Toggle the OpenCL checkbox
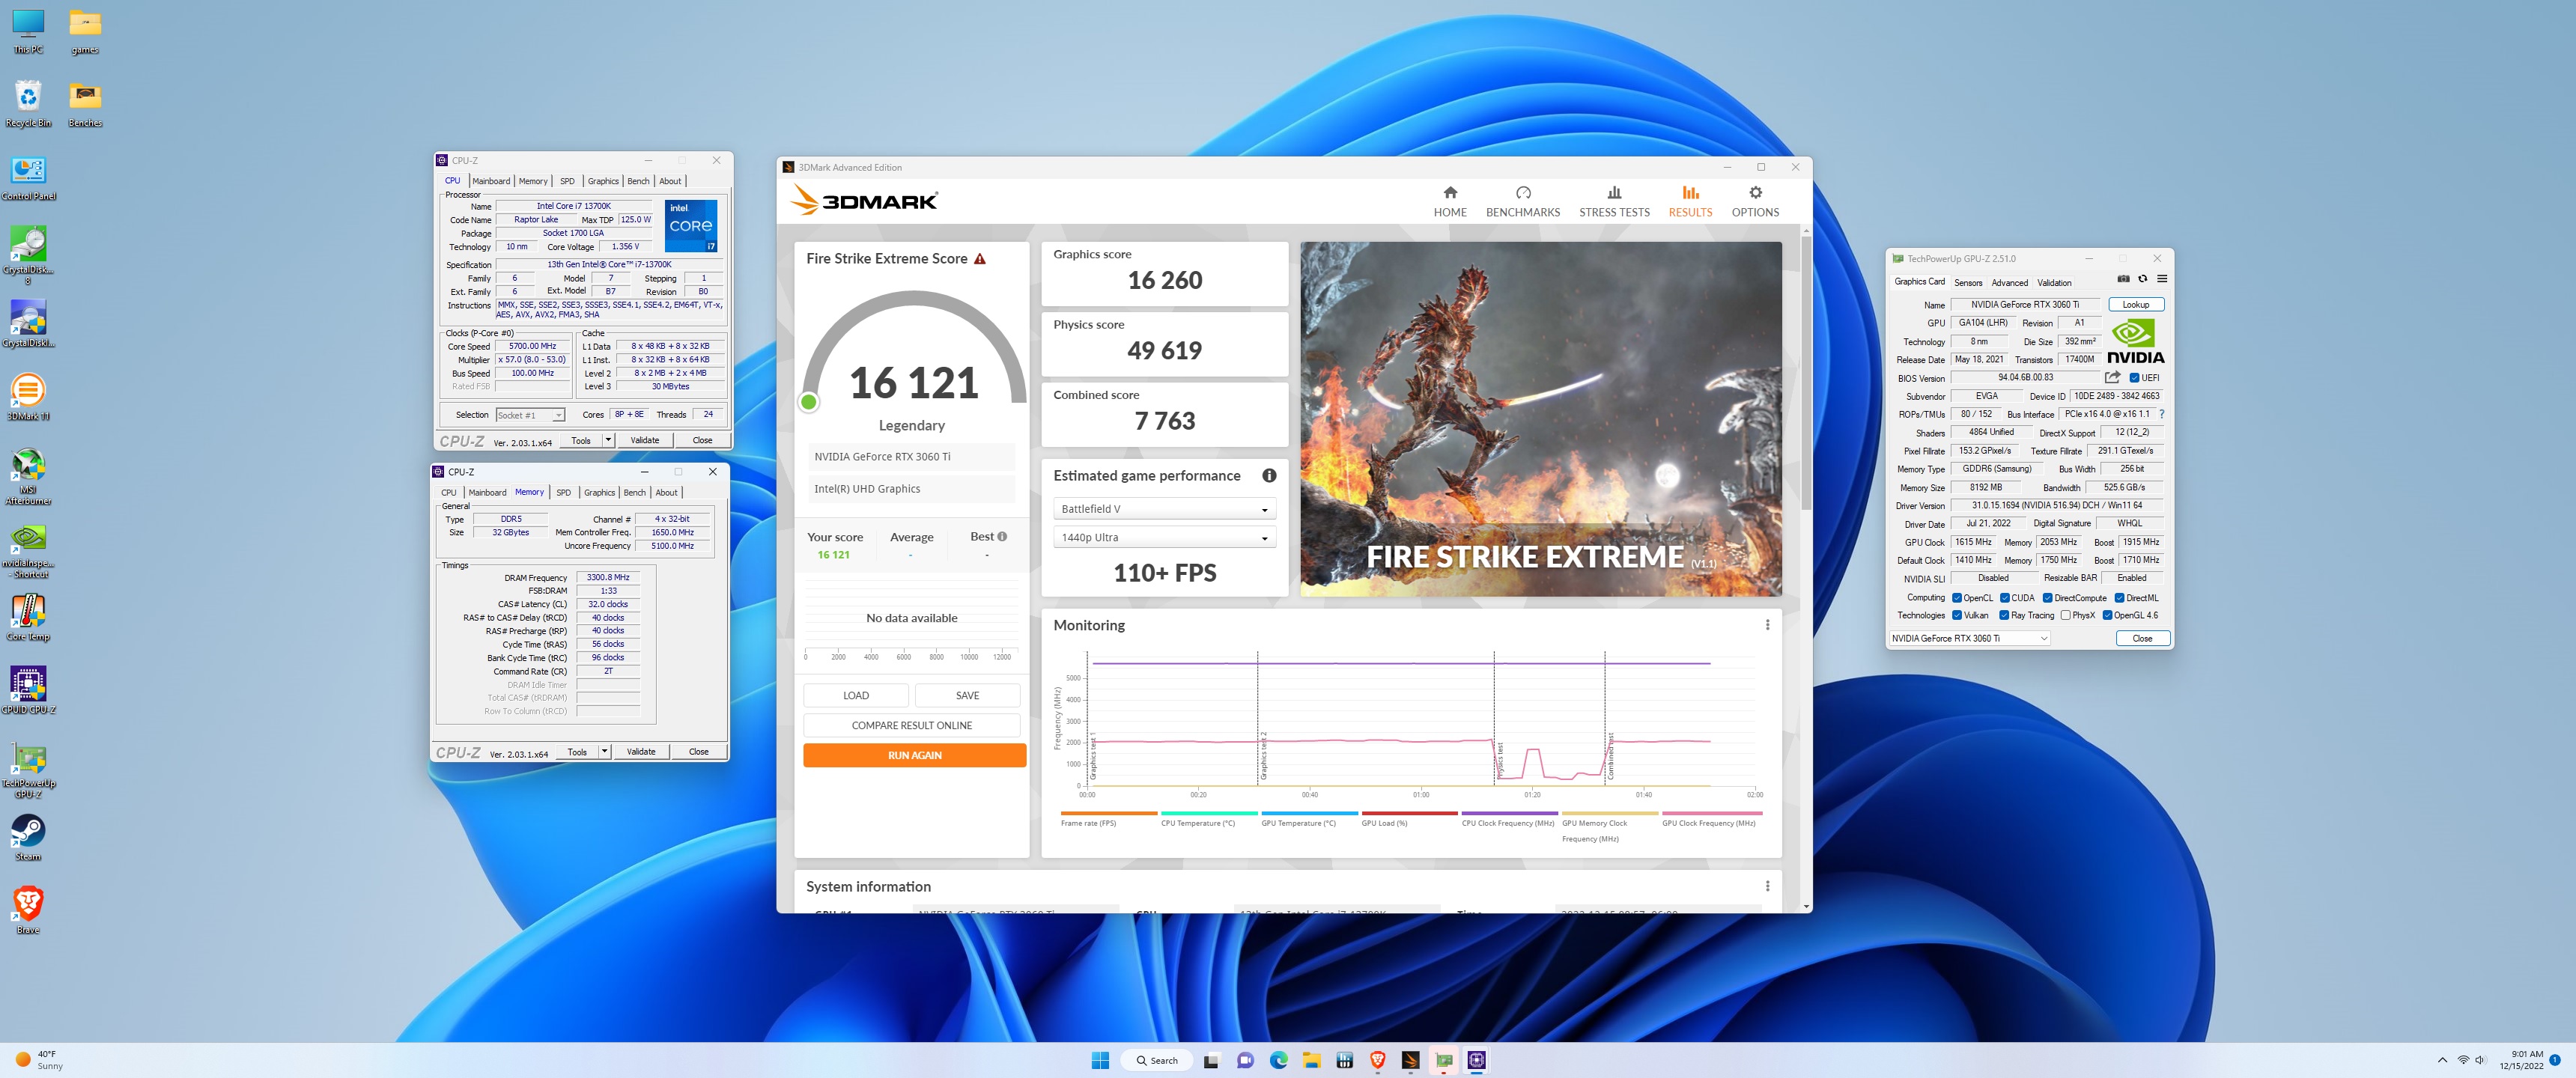Screen dimensions: 2576x1078 coord(1955,598)
